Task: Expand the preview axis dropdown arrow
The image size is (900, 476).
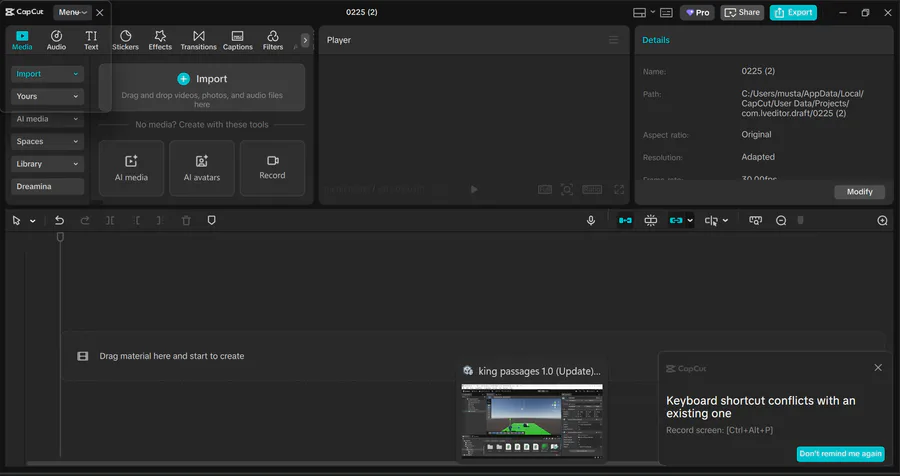Action: click(726, 220)
